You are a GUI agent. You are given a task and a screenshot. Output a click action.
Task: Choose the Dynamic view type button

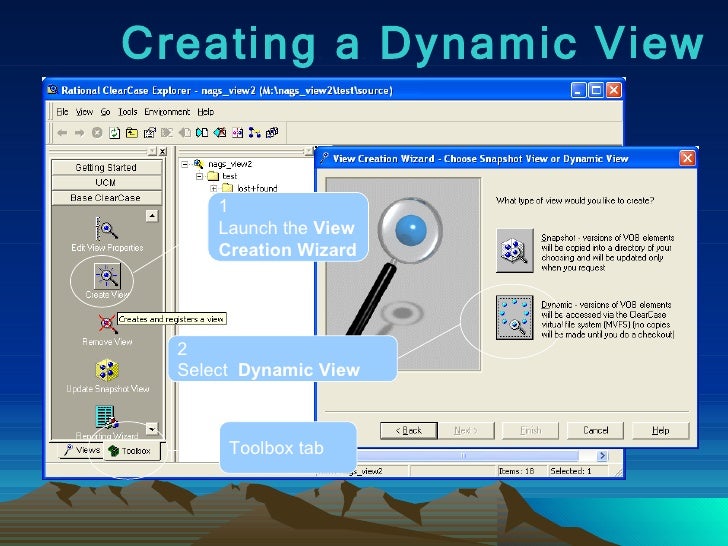coord(514,318)
